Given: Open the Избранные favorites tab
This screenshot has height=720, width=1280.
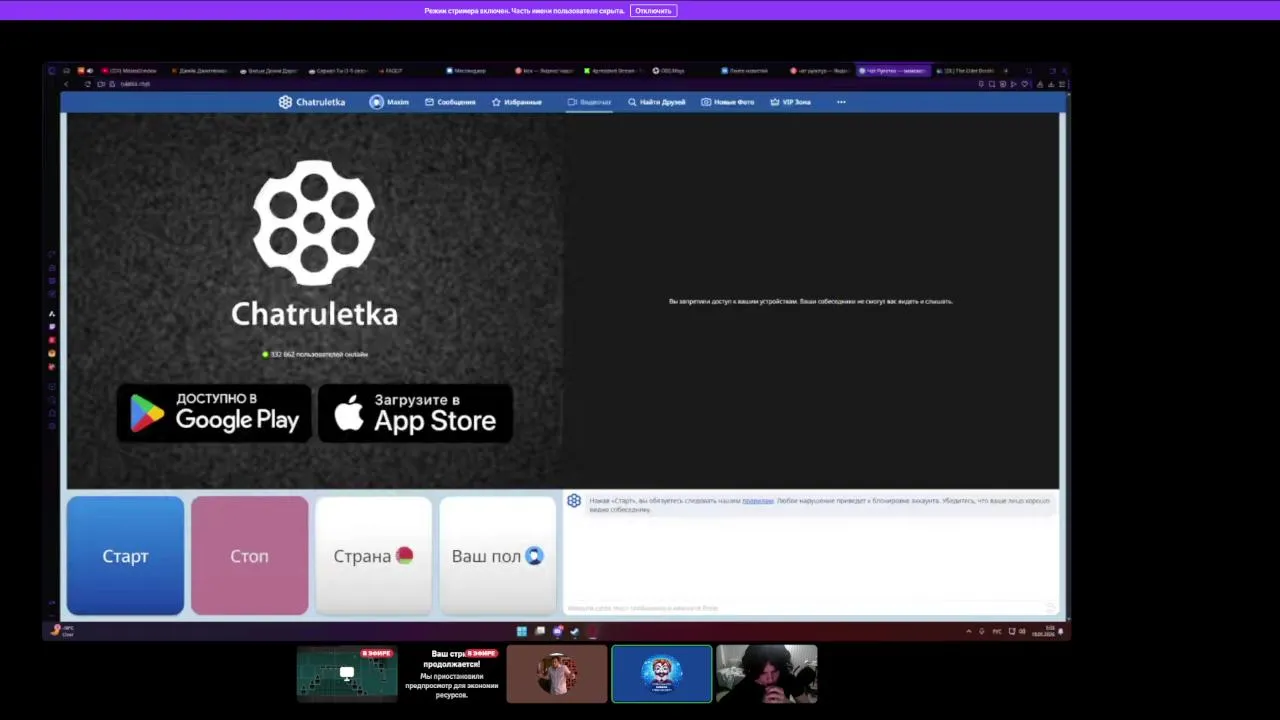Looking at the screenshot, I should click(516, 102).
